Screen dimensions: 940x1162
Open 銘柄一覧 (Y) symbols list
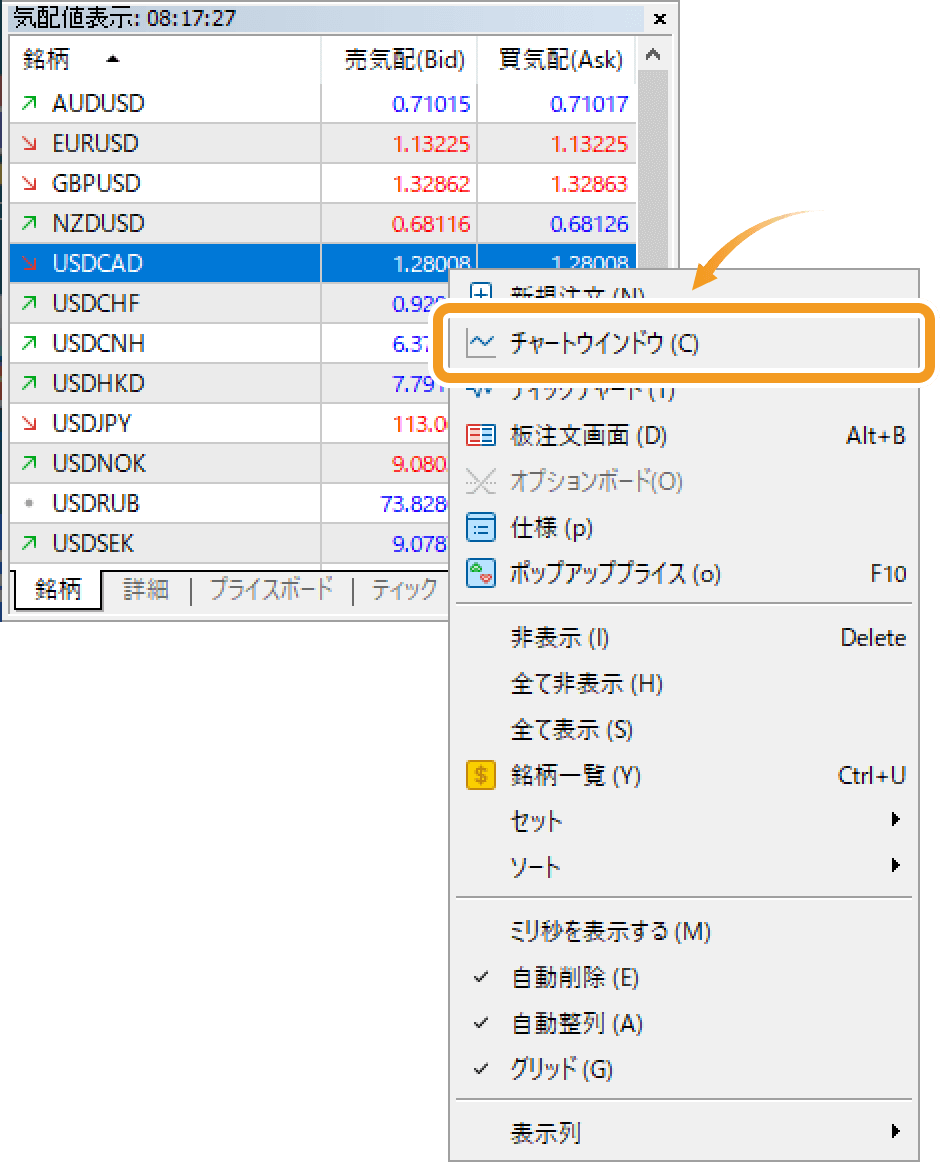(x=683, y=776)
